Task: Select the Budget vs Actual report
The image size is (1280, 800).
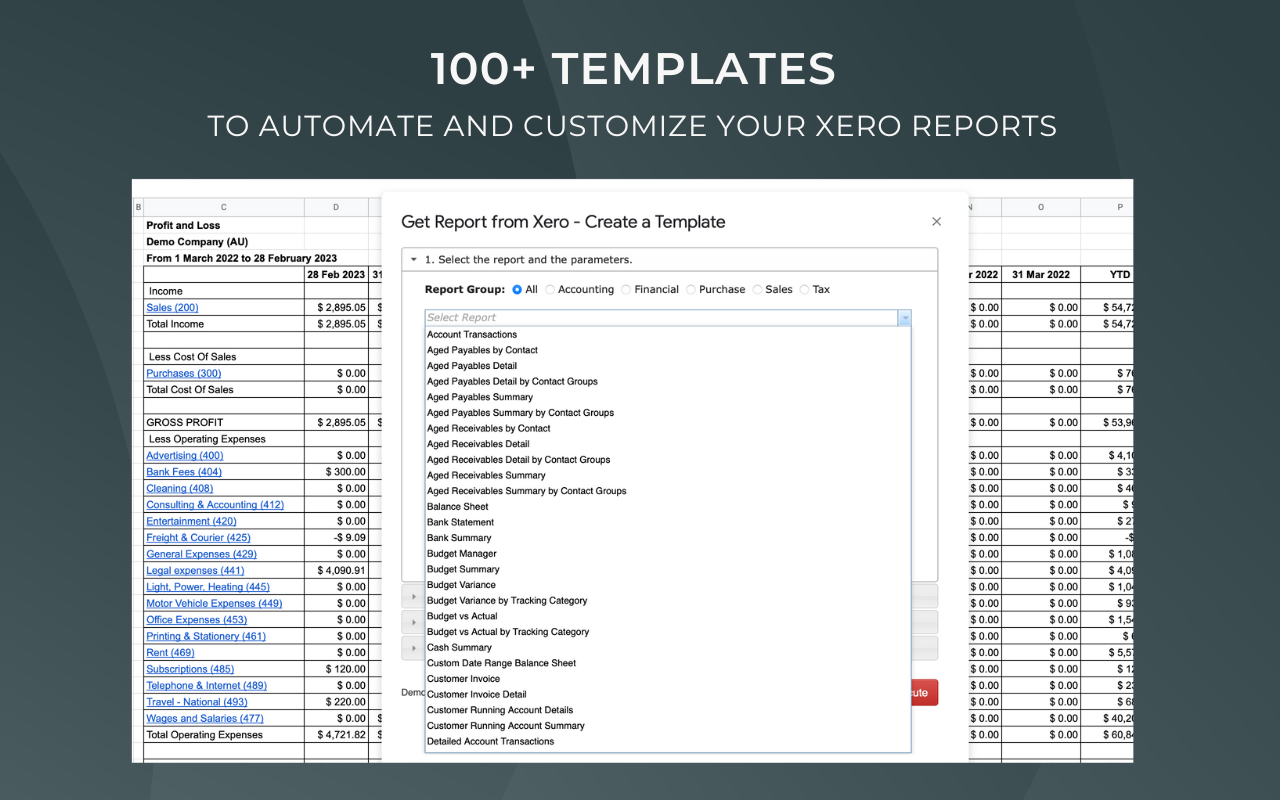Action: [668, 617]
